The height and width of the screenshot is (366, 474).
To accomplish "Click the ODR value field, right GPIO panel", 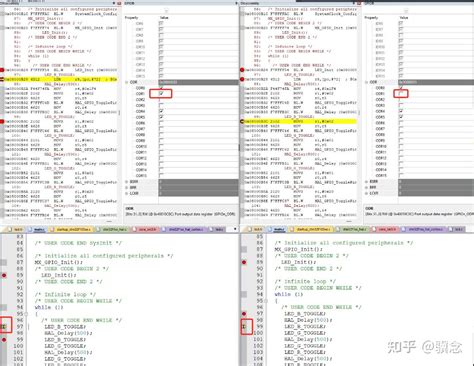I will pos(436,82).
